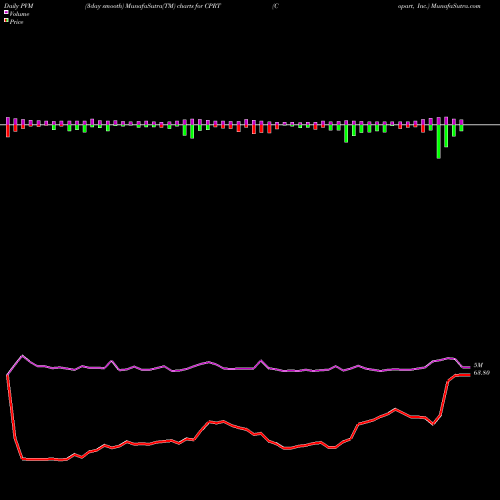The height and width of the screenshot is (500, 500).
Task: Click the tallest green bar in the chart
Action: (x=439, y=141)
